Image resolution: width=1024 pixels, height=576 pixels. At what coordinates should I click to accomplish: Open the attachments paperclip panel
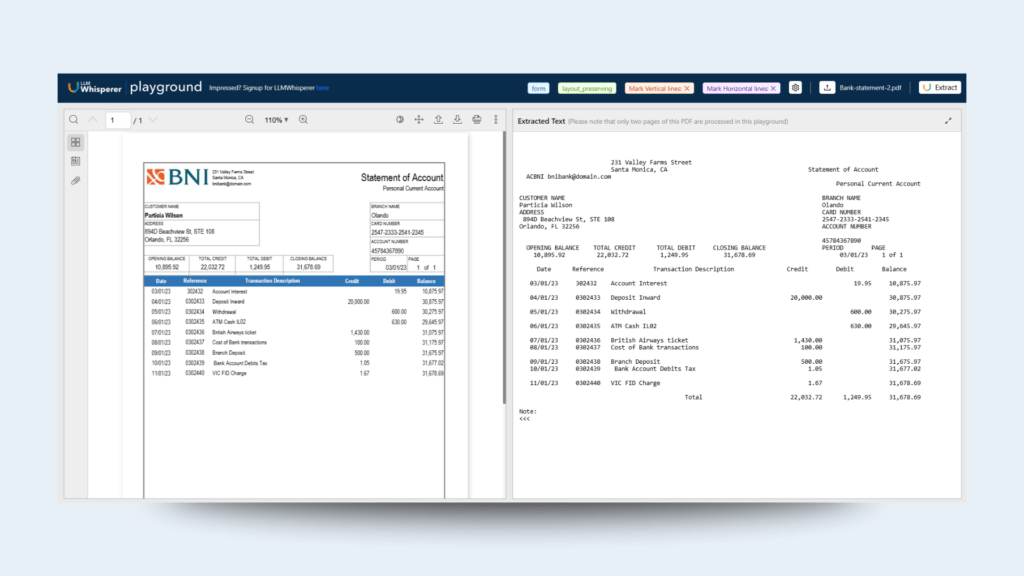(x=75, y=181)
